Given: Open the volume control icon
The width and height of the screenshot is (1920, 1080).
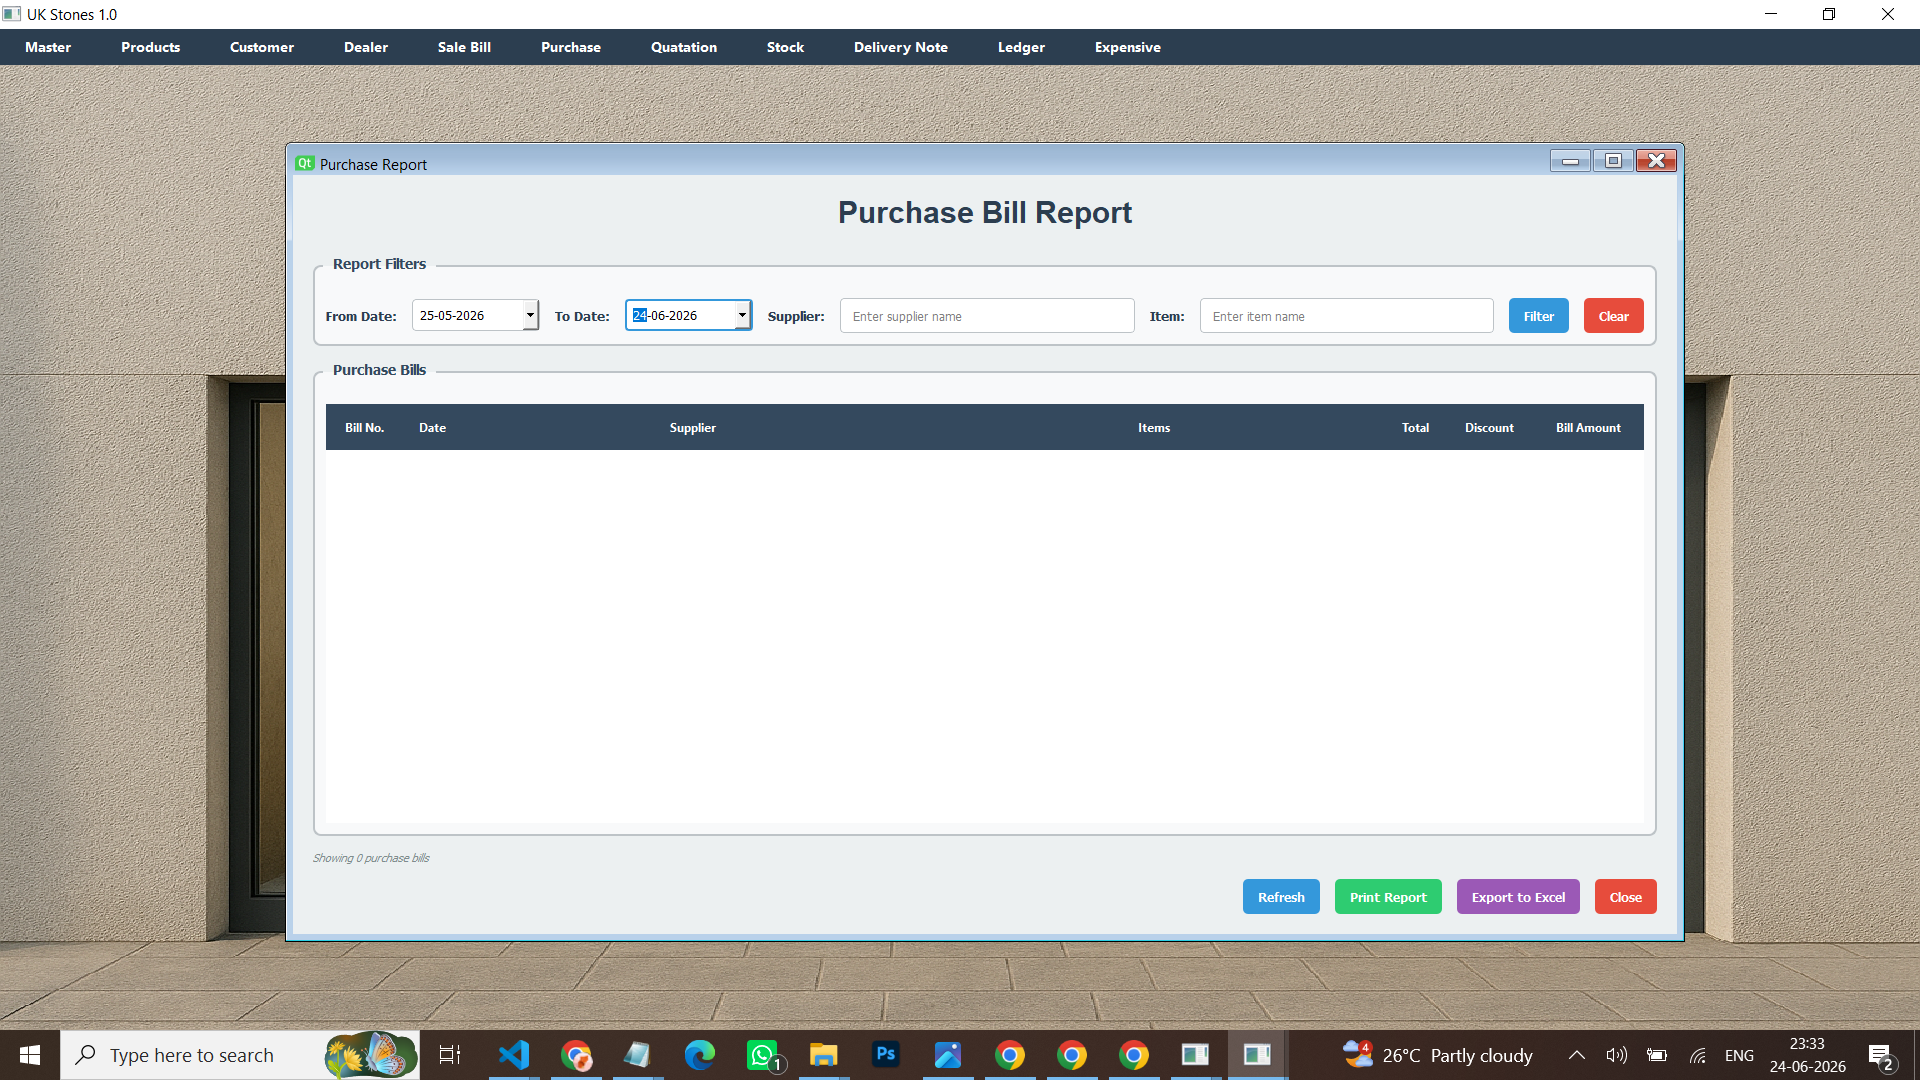Looking at the screenshot, I should (x=1616, y=1055).
